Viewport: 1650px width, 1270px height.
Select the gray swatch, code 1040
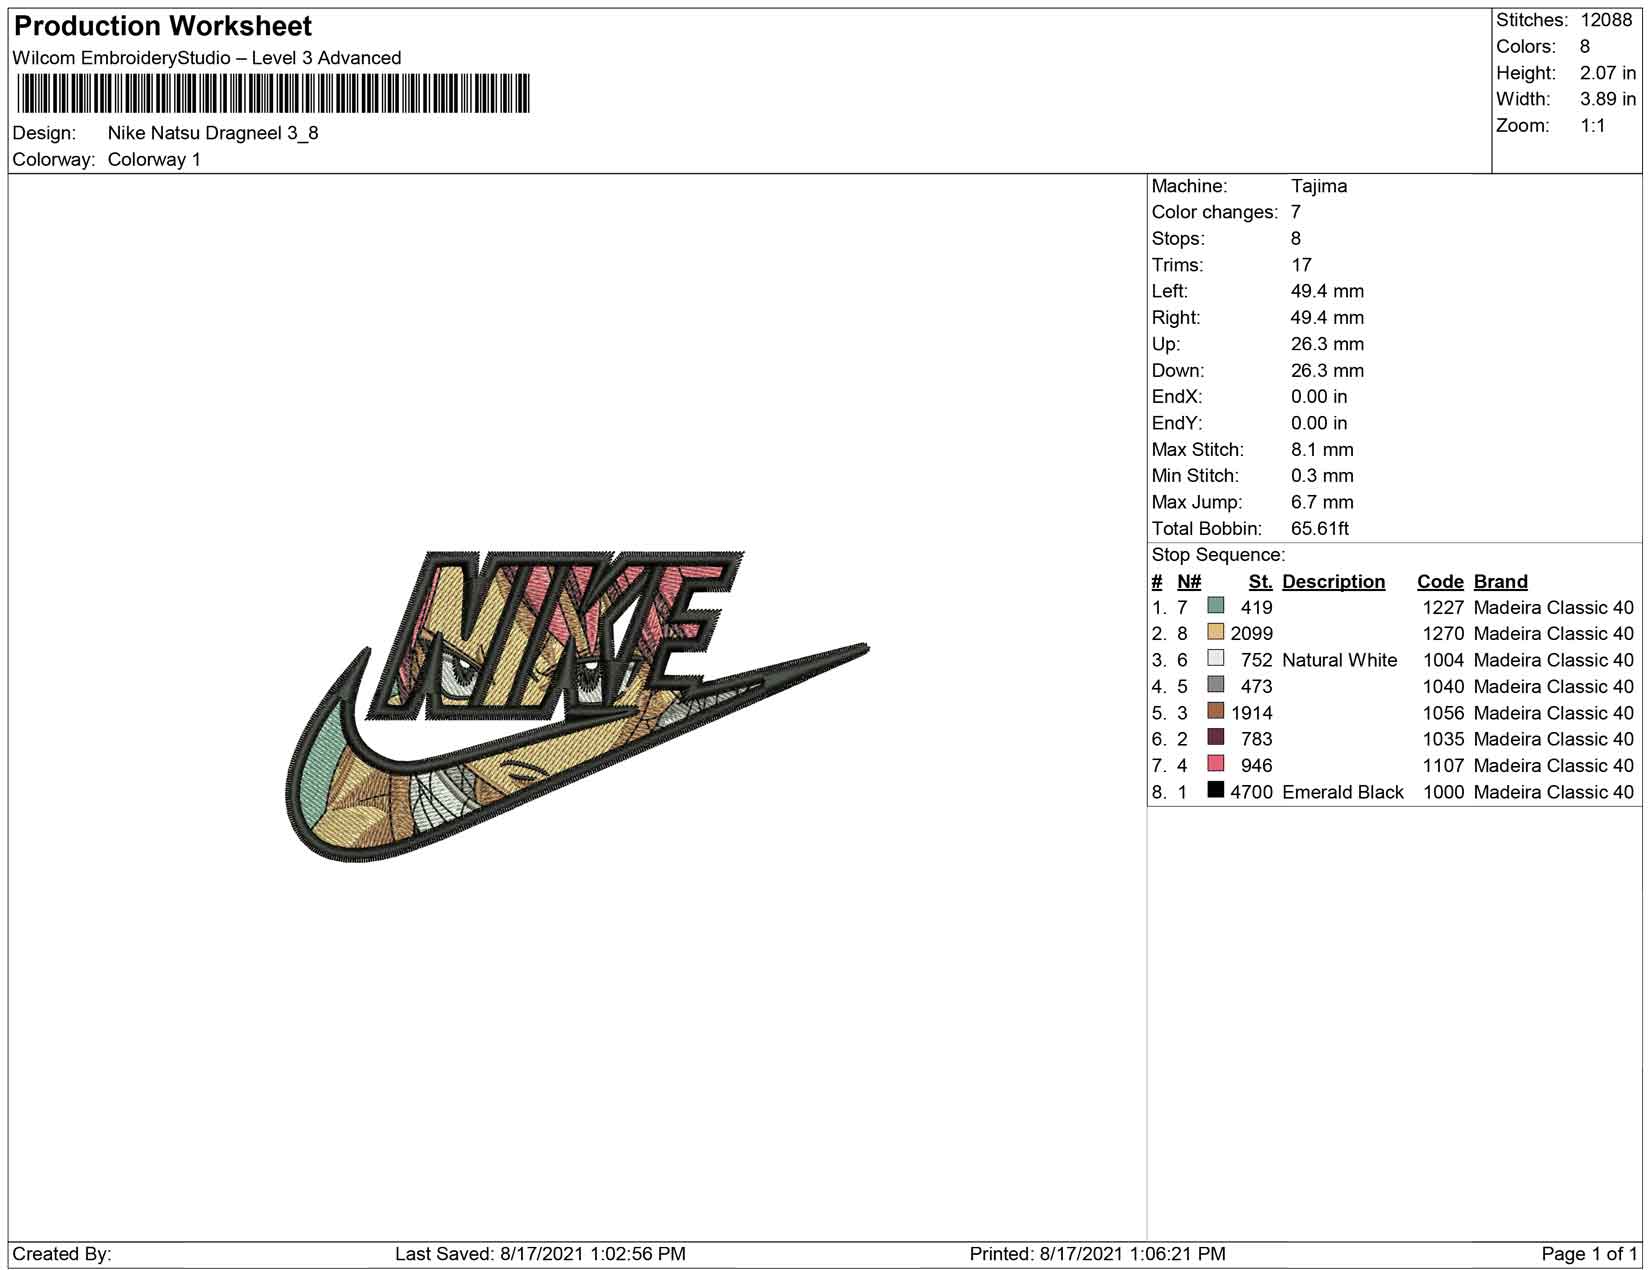point(1216,685)
